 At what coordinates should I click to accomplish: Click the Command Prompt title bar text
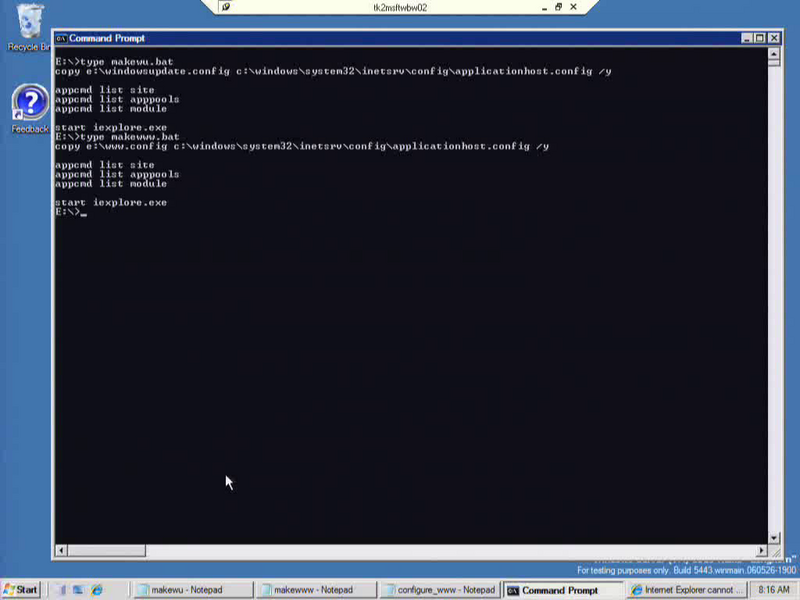pyautogui.click(x=107, y=38)
